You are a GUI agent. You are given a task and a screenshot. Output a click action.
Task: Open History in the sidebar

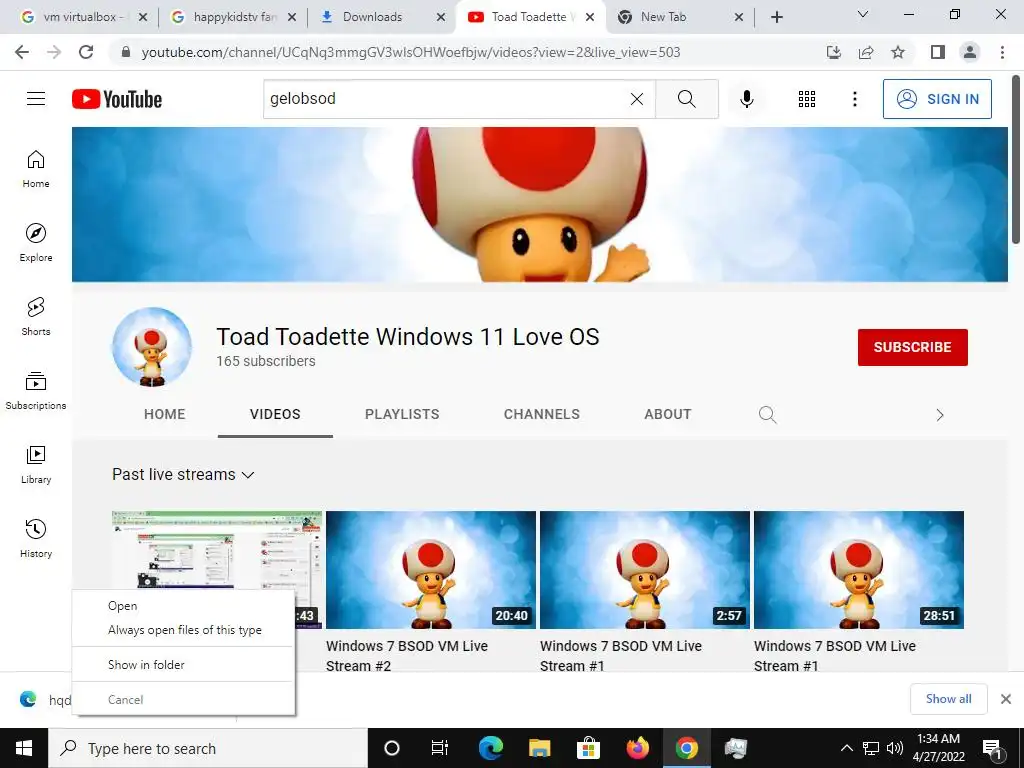click(36, 539)
